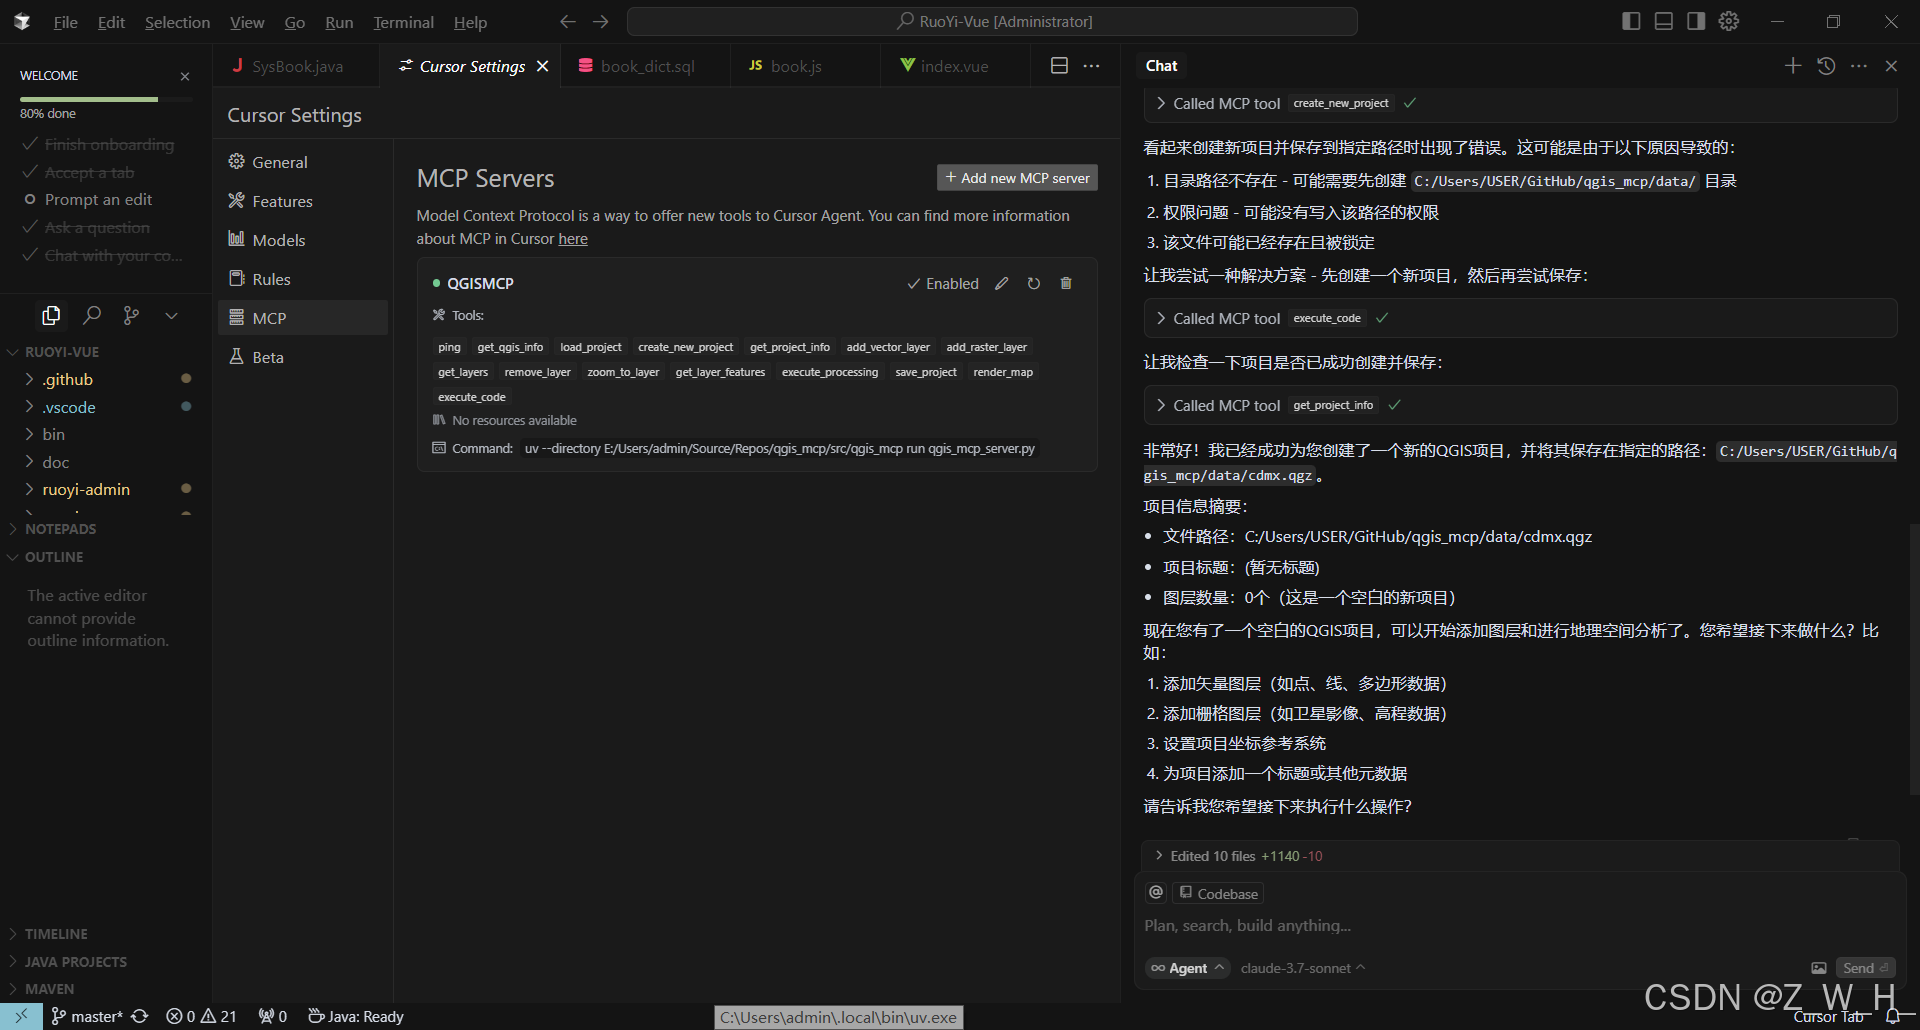Go back with left arrow
The width and height of the screenshot is (1920, 1030).
(x=568, y=21)
